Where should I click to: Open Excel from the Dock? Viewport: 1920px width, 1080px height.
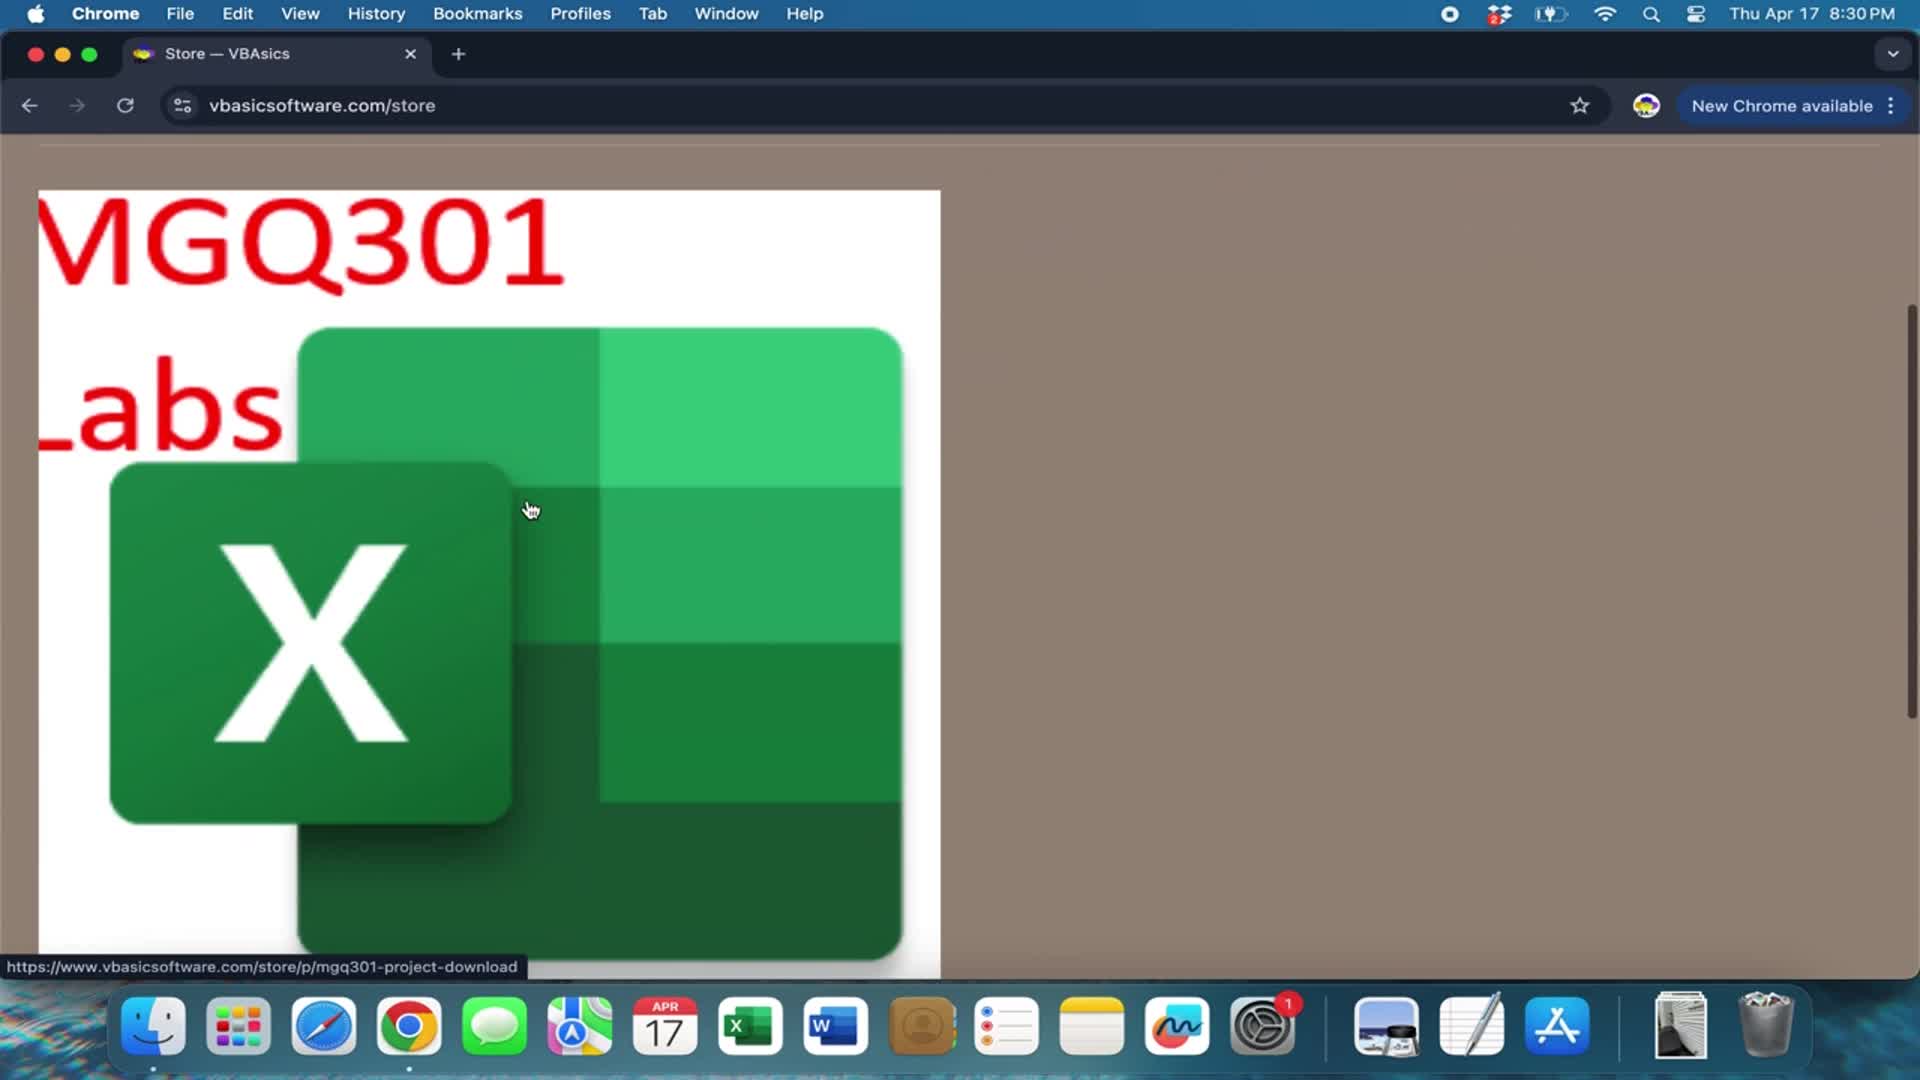point(750,1027)
